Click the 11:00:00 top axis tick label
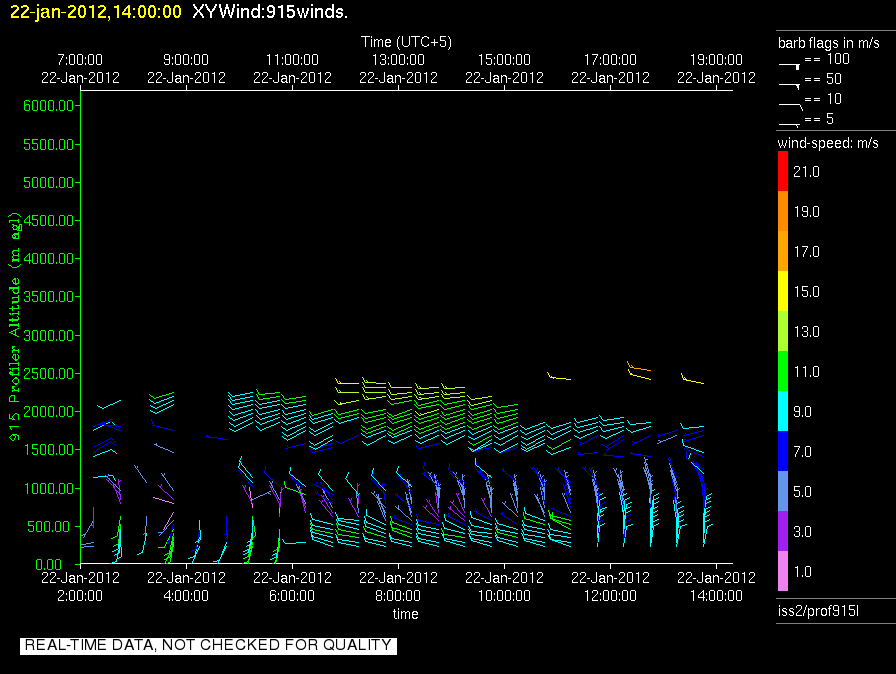Image resolution: width=896 pixels, height=674 pixels. click(x=292, y=60)
